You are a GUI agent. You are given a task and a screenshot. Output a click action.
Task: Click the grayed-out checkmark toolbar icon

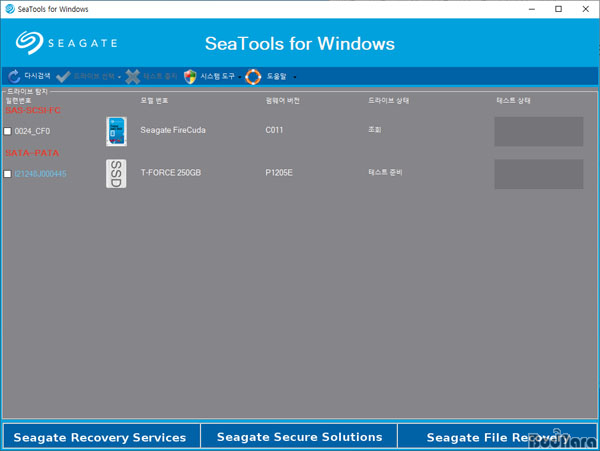point(63,77)
